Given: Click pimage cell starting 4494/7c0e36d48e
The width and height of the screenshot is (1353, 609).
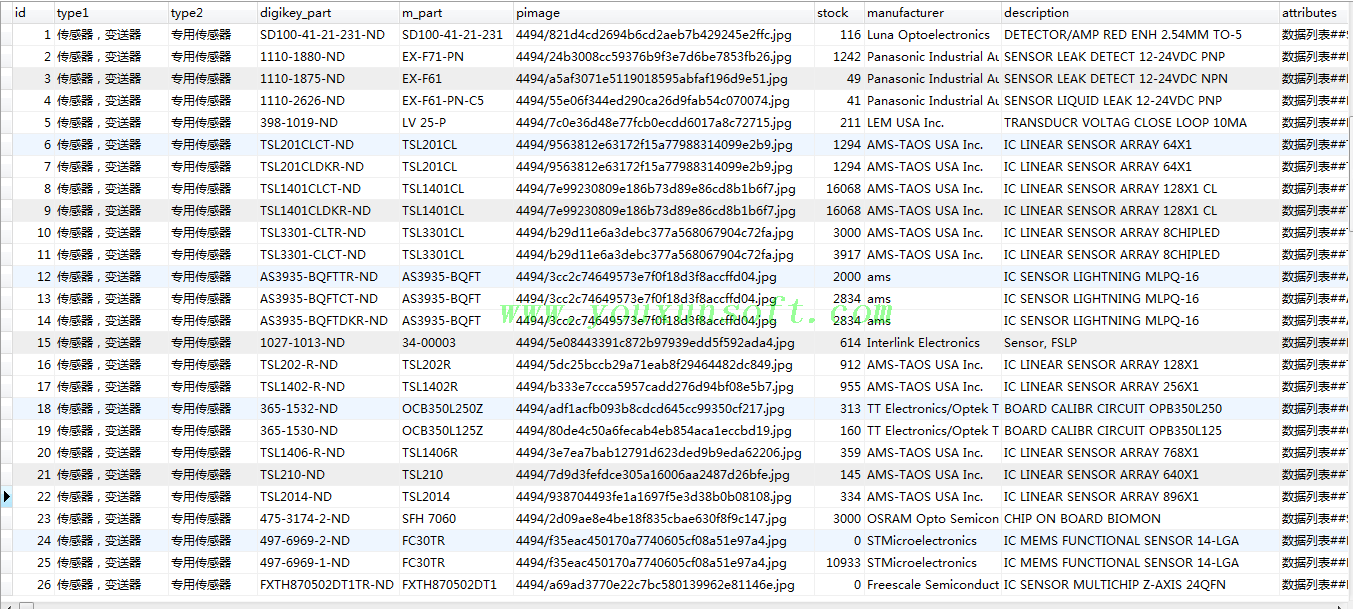Looking at the screenshot, I should coord(663,123).
